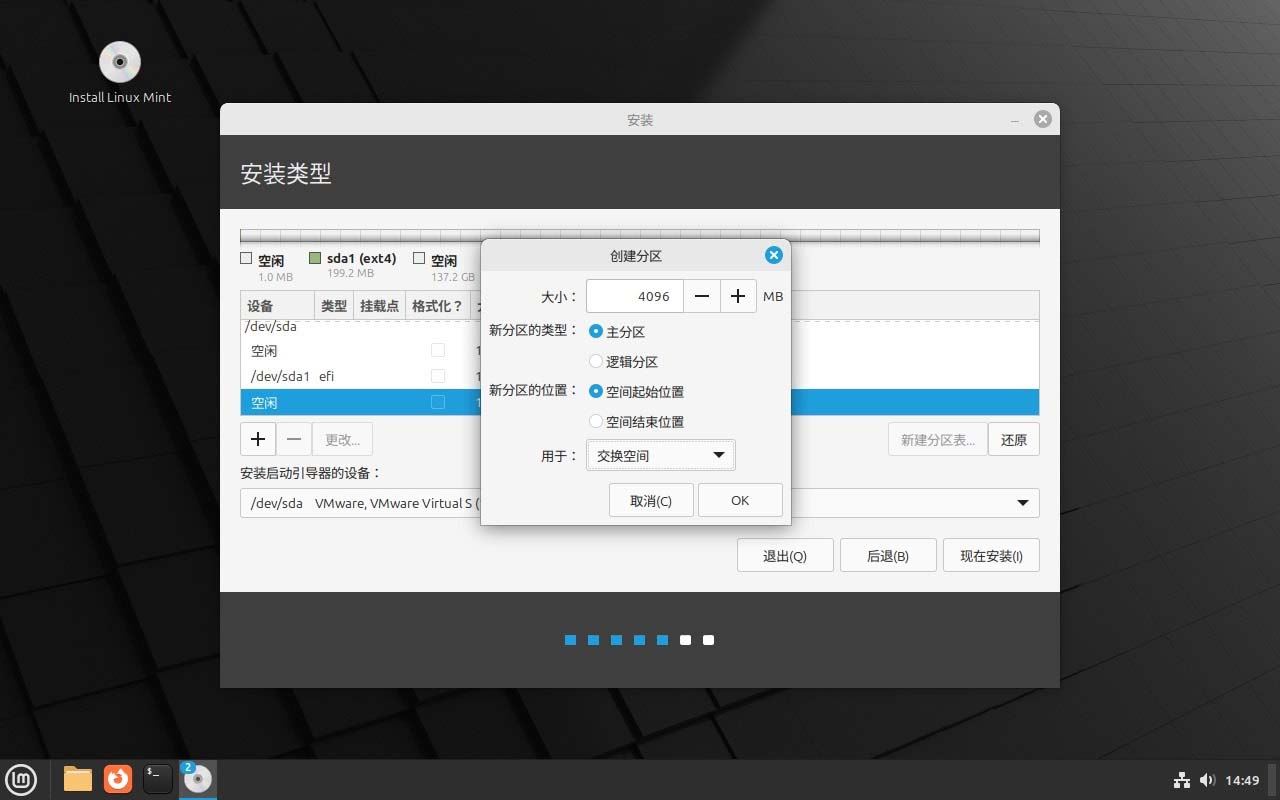Check the format checkbox on the highlighted 空闲 row
This screenshot has width=1280, height=800.
click(437, 402)
